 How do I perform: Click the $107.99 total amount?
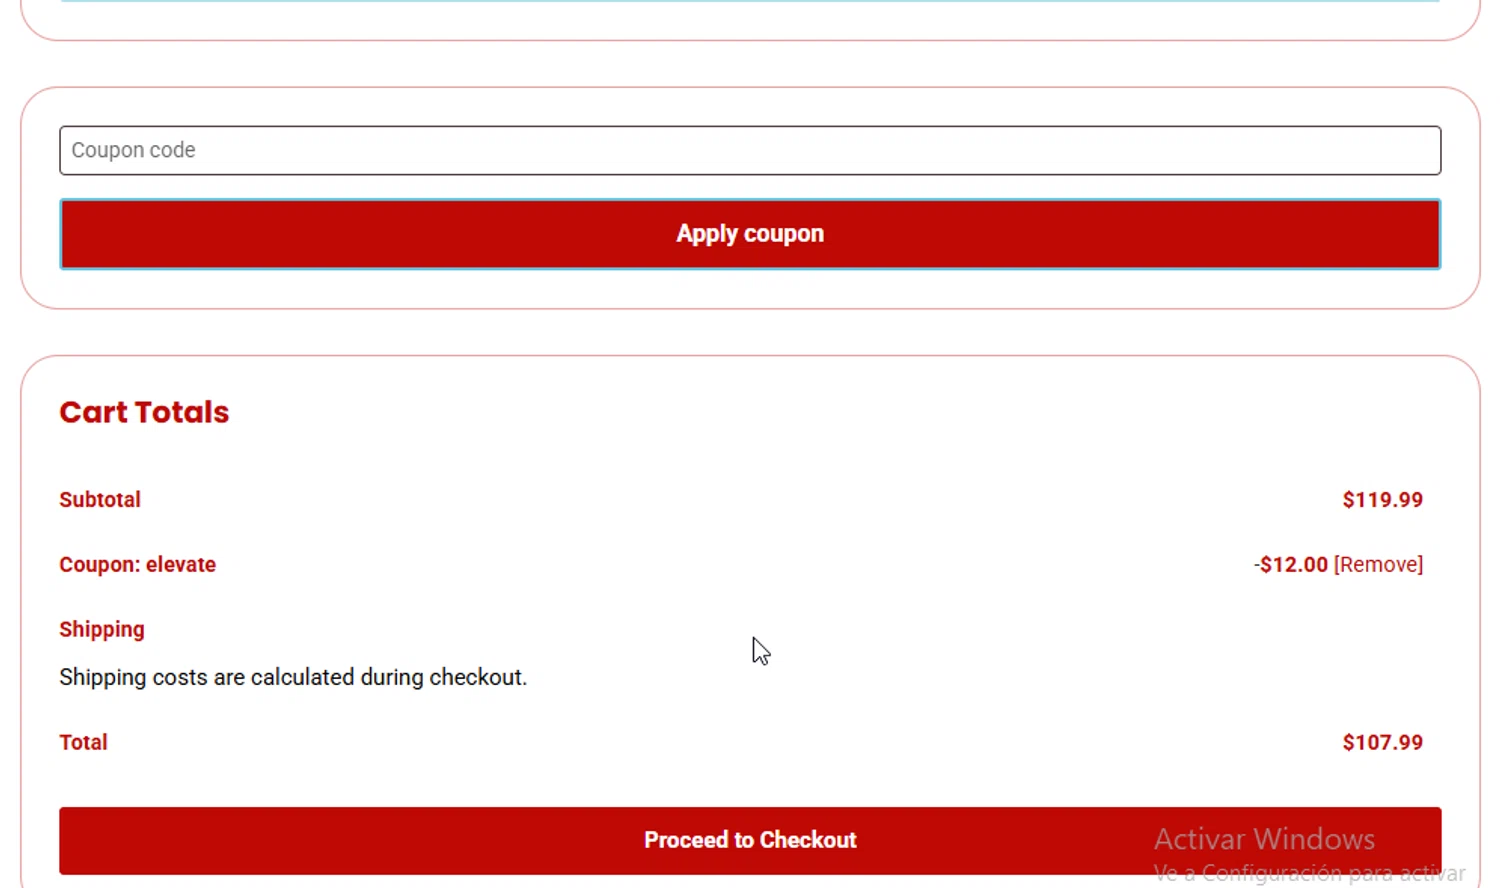(1382, 742)
